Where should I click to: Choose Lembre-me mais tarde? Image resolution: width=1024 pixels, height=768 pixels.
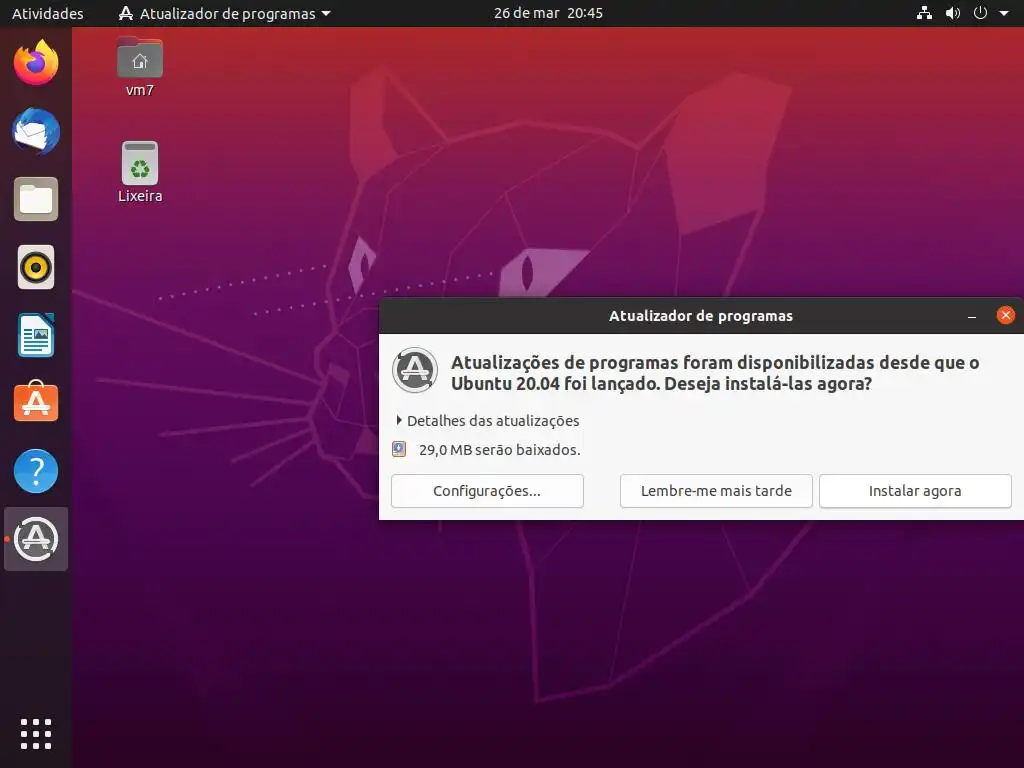pyautogui.click(x=716, y=491)
